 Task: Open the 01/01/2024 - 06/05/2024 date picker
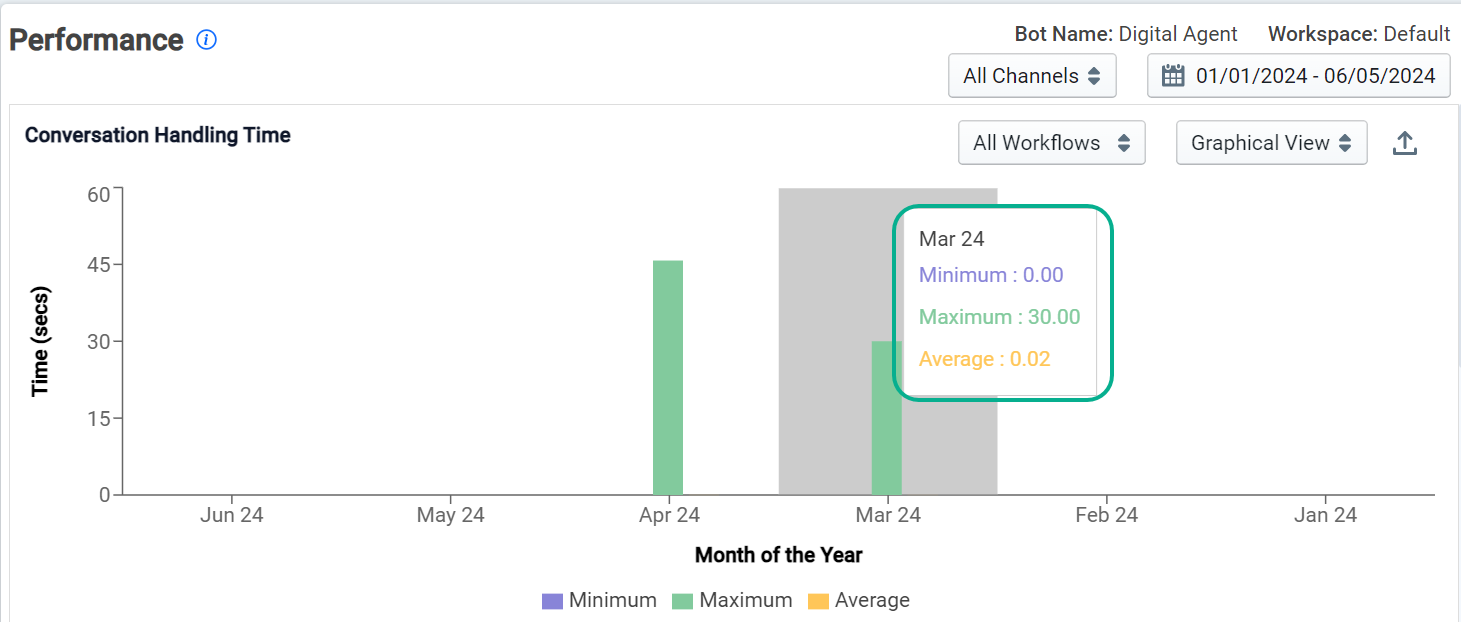coord(1298,76)
